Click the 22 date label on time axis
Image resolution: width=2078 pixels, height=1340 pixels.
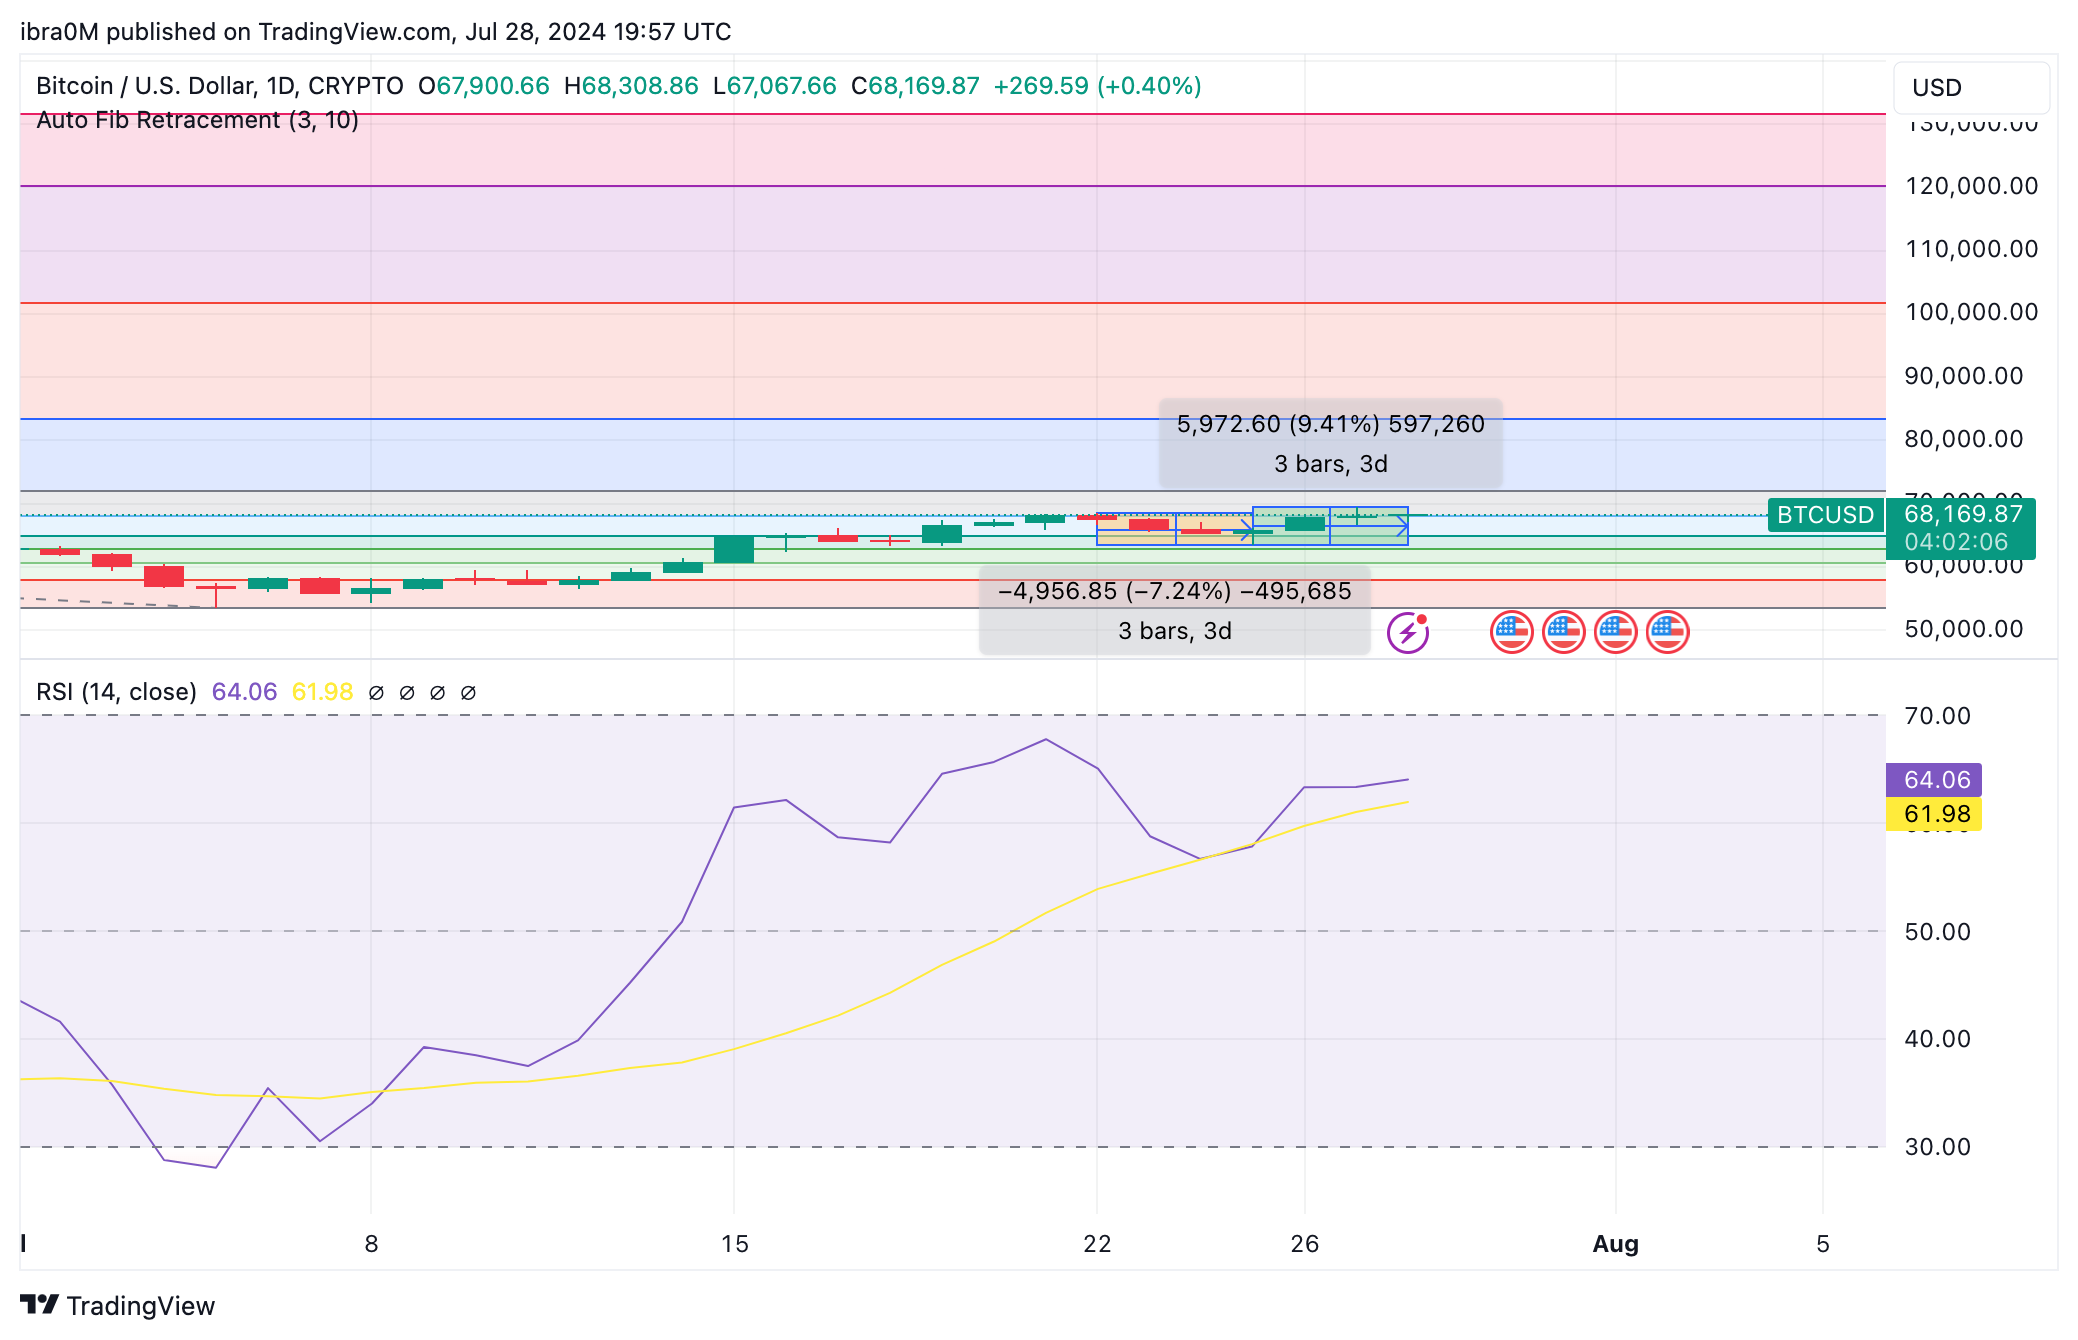tap(1097, 1244)
